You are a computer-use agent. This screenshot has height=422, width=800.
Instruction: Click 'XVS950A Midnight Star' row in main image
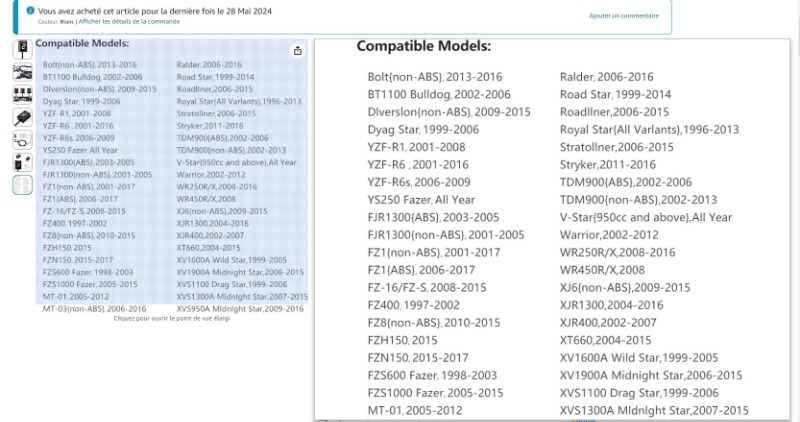[x=240, y=309]
